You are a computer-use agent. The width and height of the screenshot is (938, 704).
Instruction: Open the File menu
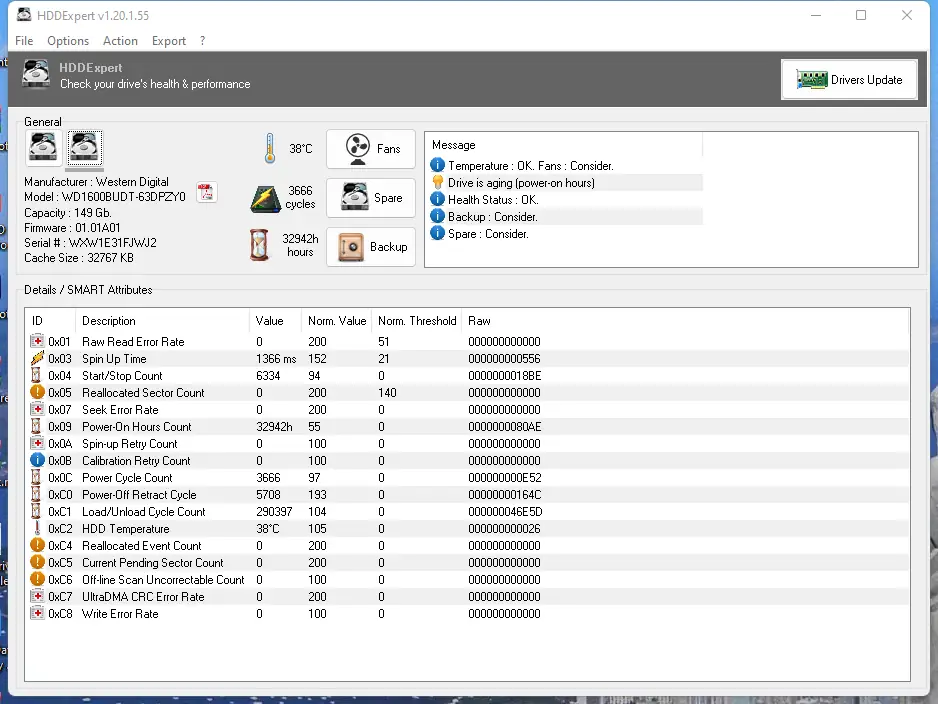coord(24,41)
